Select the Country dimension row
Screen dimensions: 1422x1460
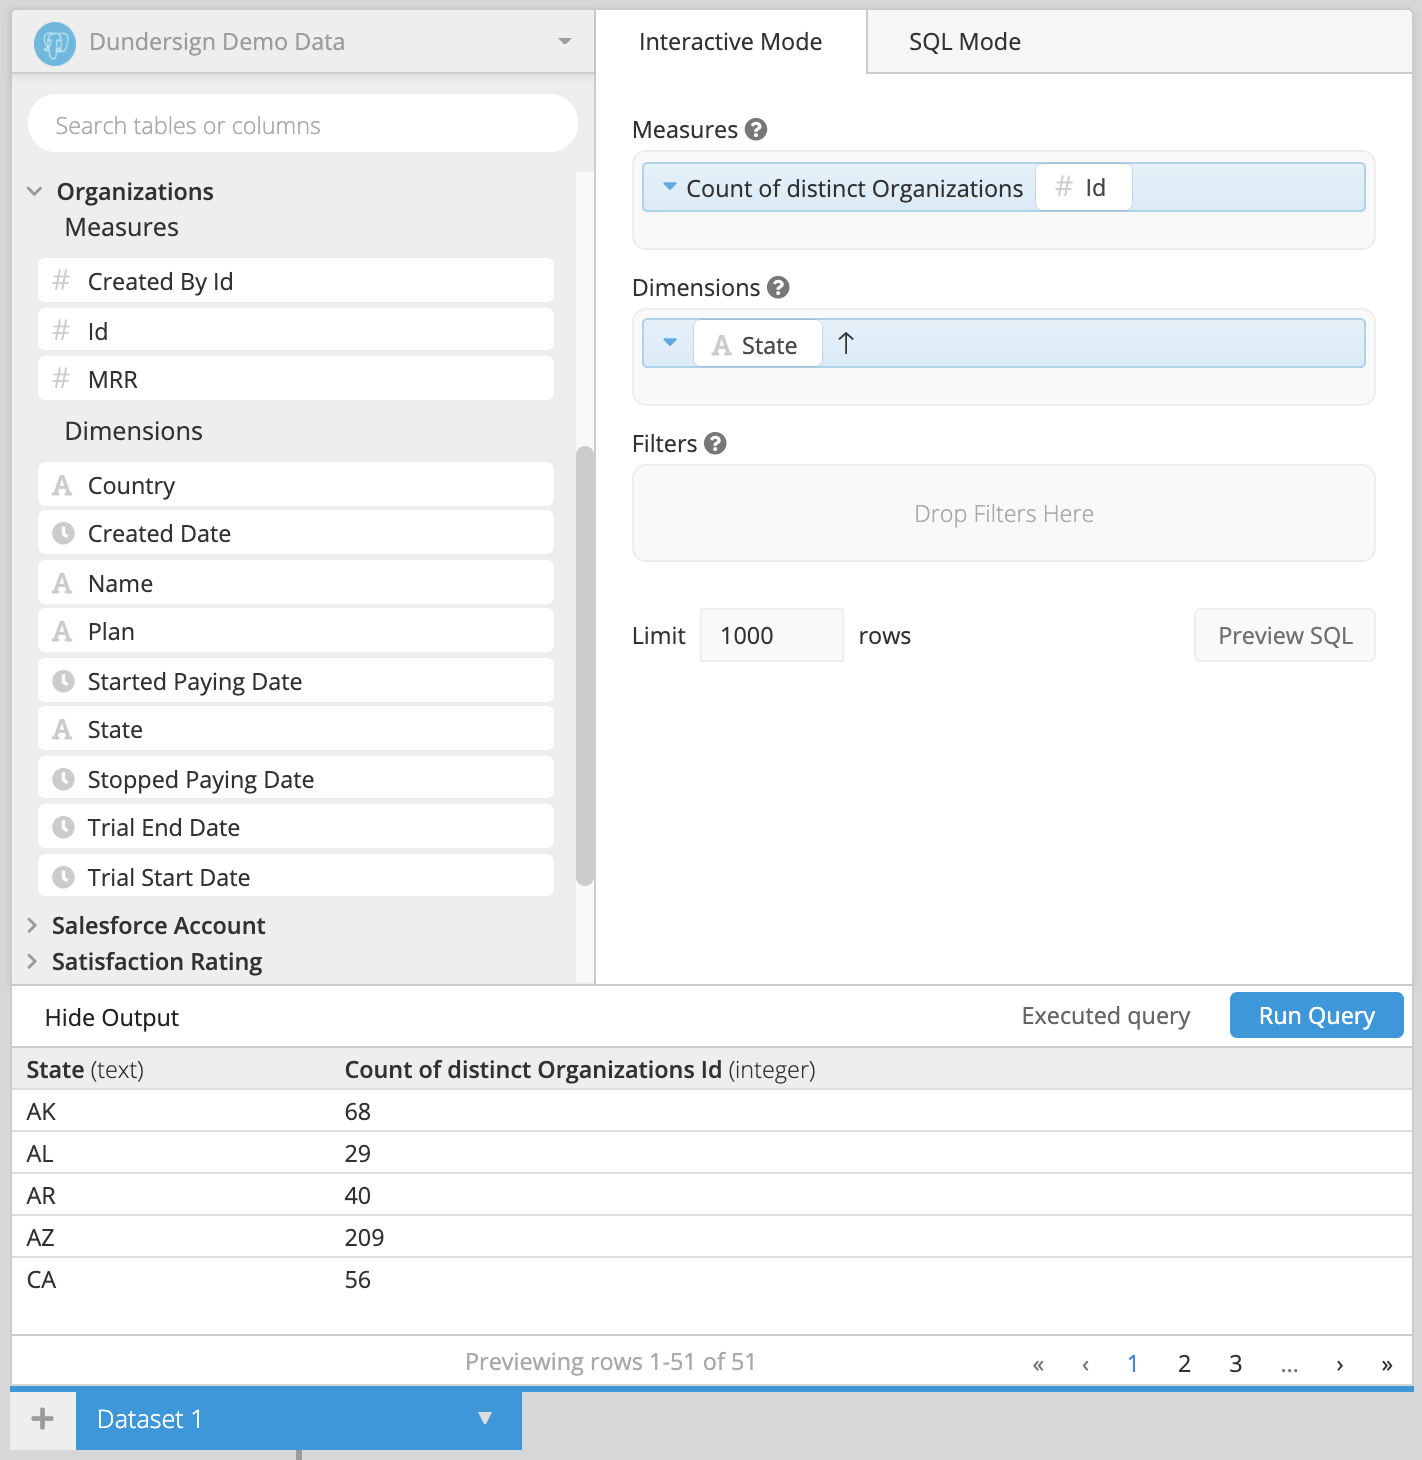[296, 485]
